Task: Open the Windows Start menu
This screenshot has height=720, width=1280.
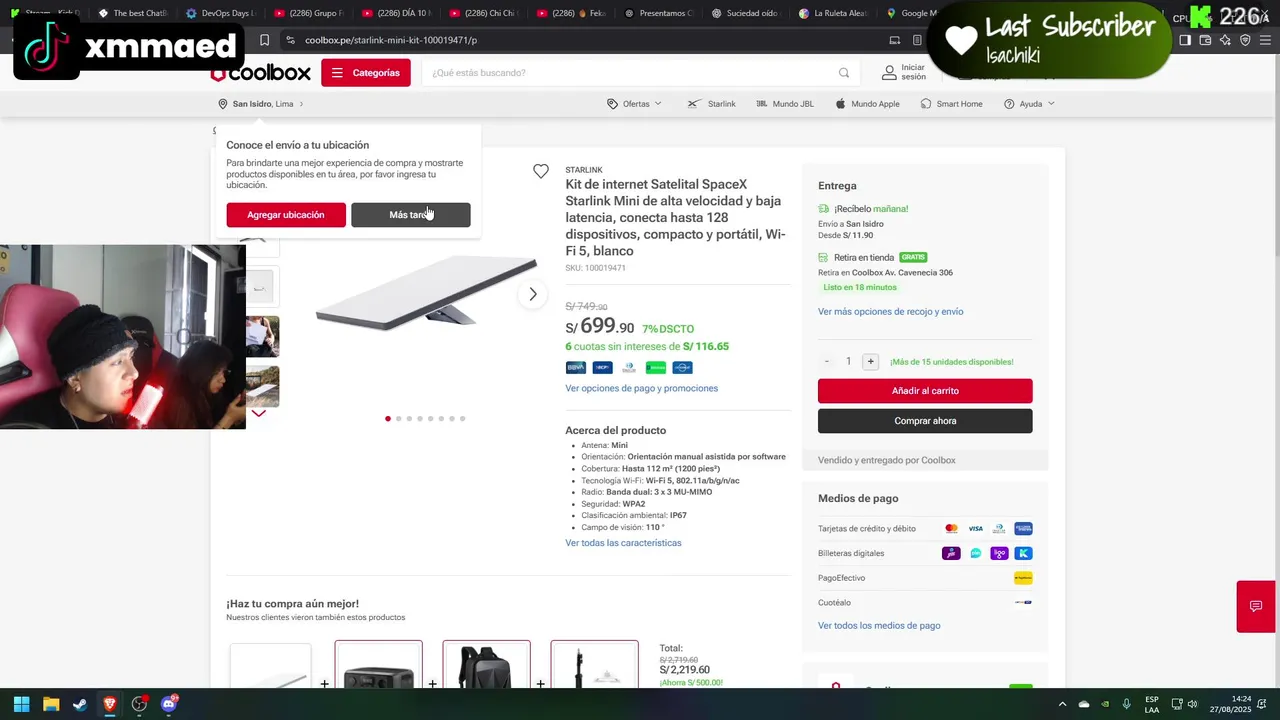Action: 22,704
